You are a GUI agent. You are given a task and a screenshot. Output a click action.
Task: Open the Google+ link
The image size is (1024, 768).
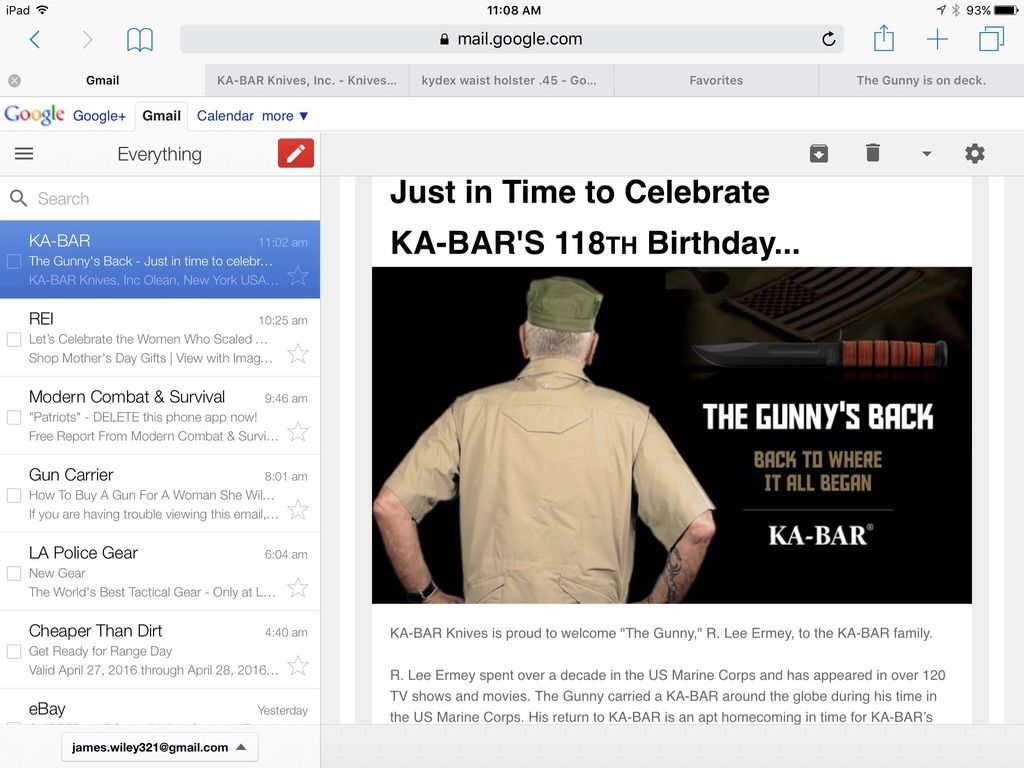pyautogui.click(x=99, y=116)
